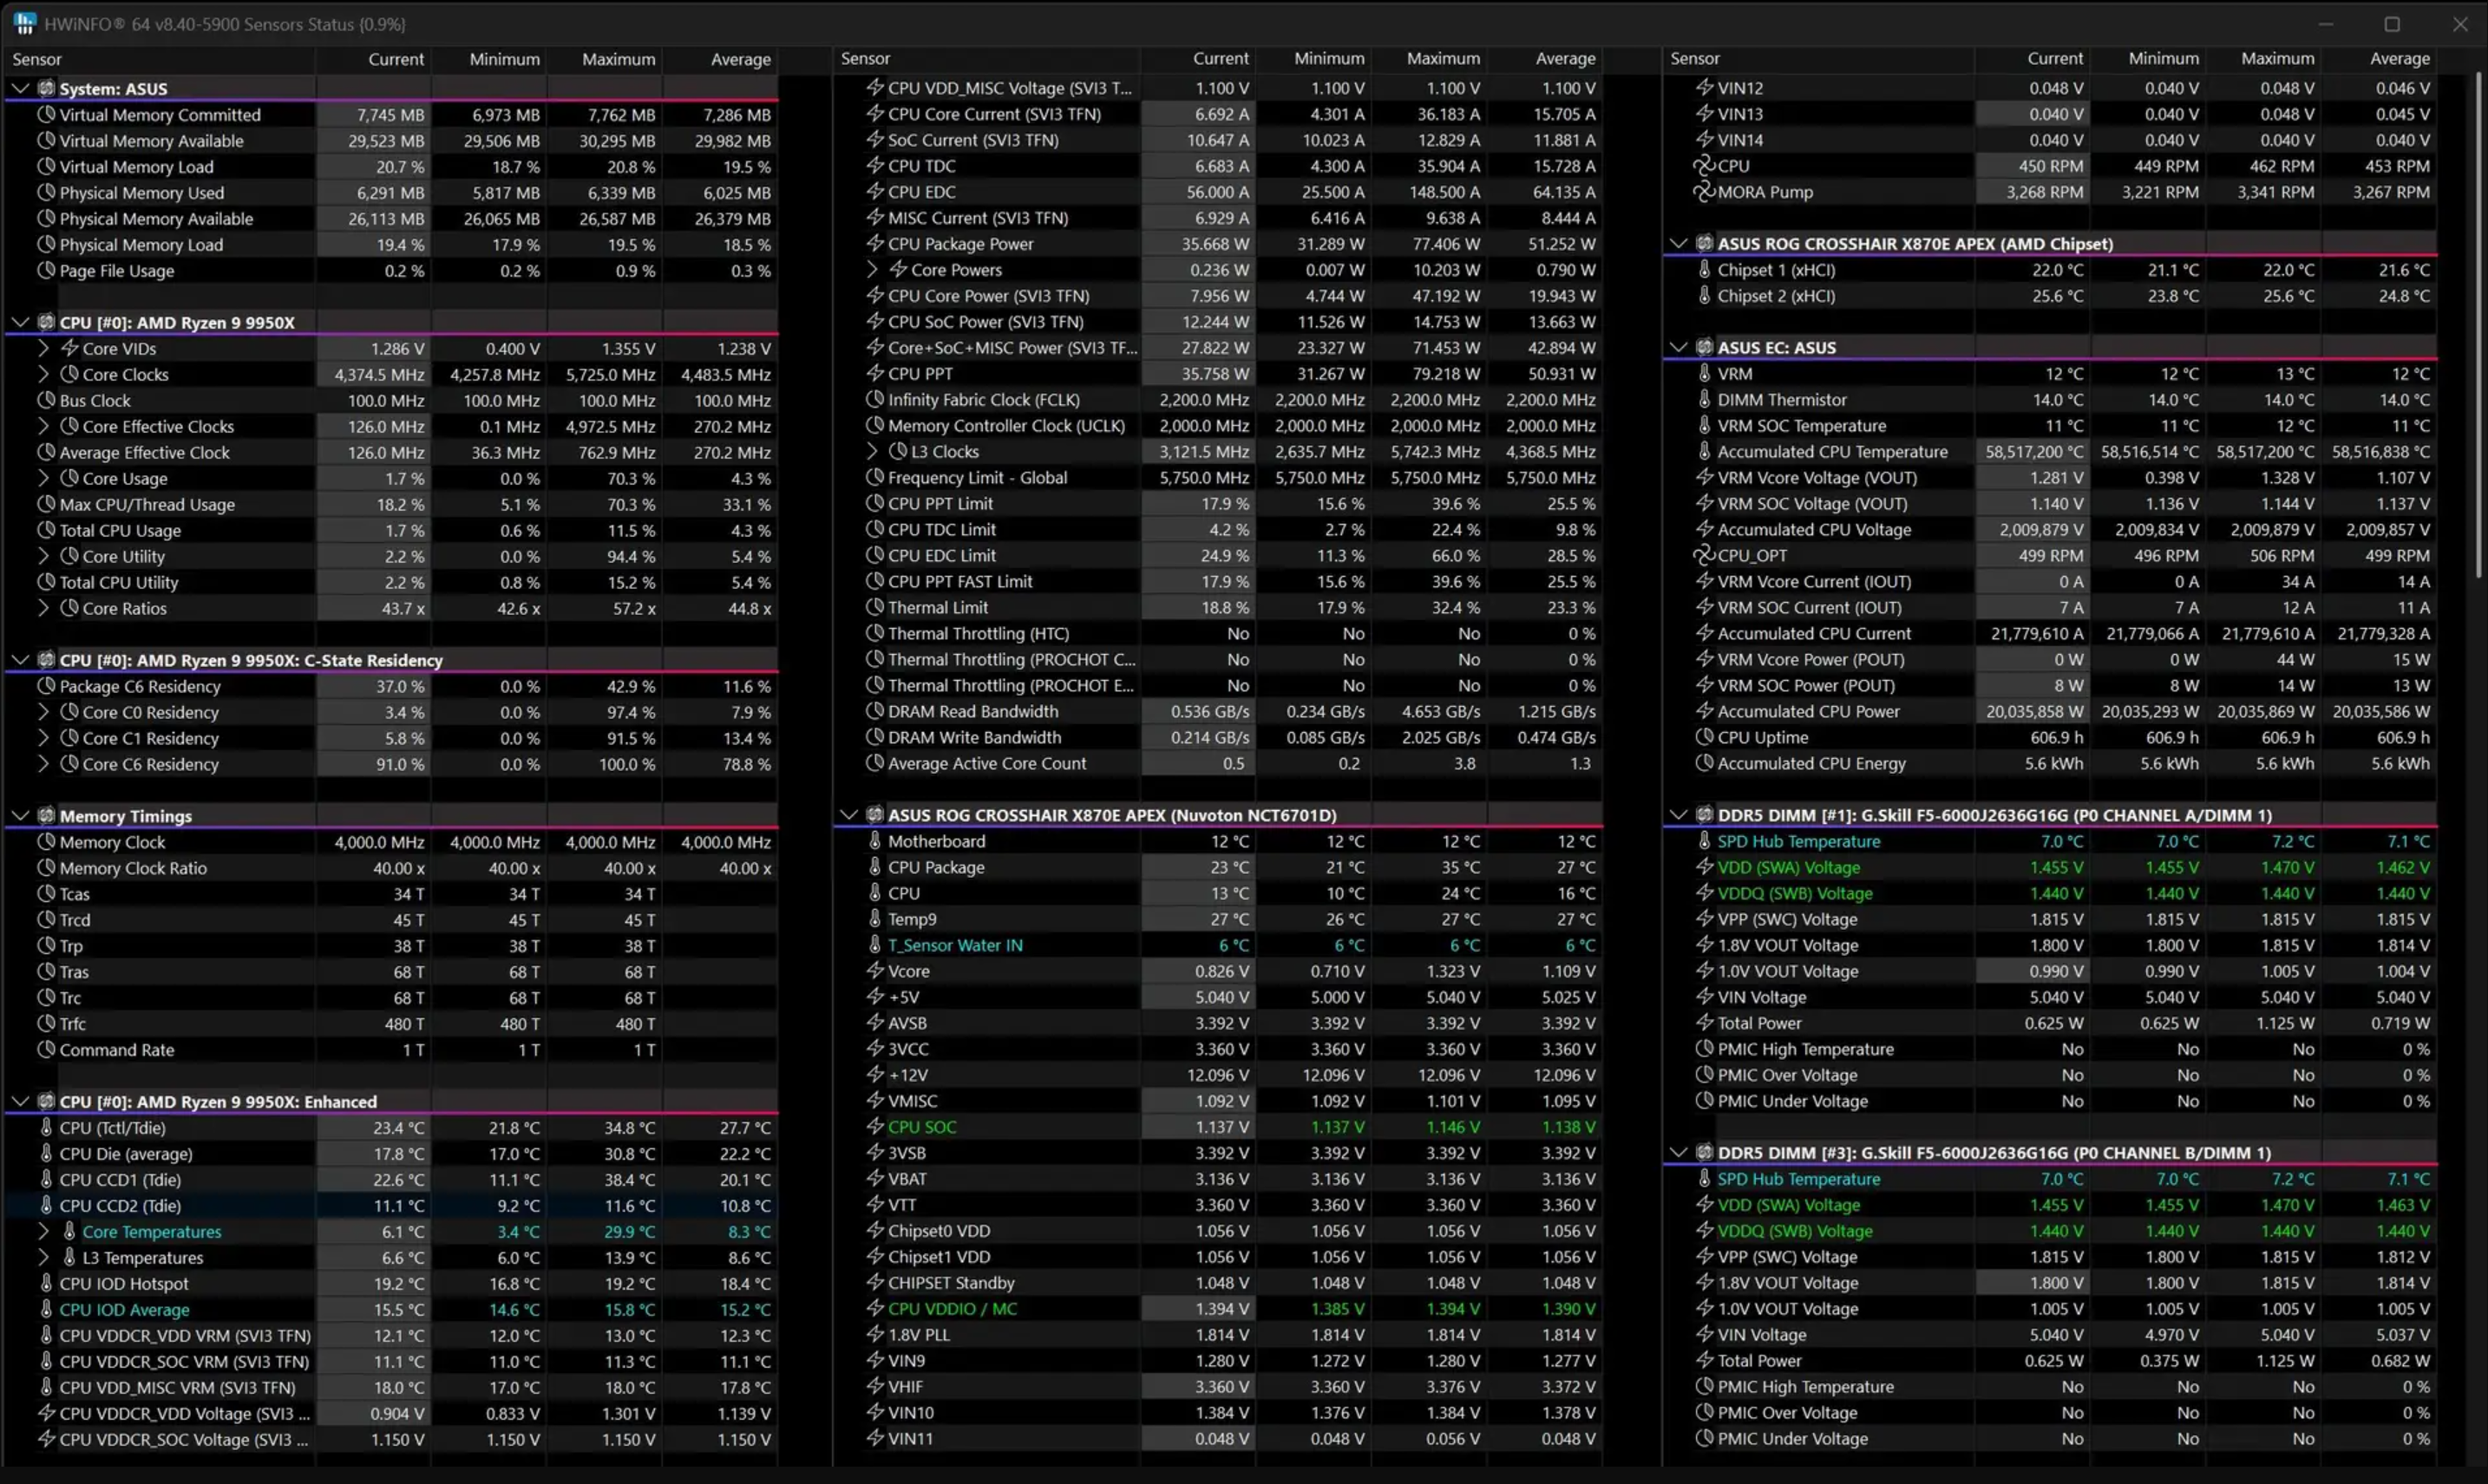Click the Average column header in right panel
This screenshot has width=2488, height=1484.
2399,59
